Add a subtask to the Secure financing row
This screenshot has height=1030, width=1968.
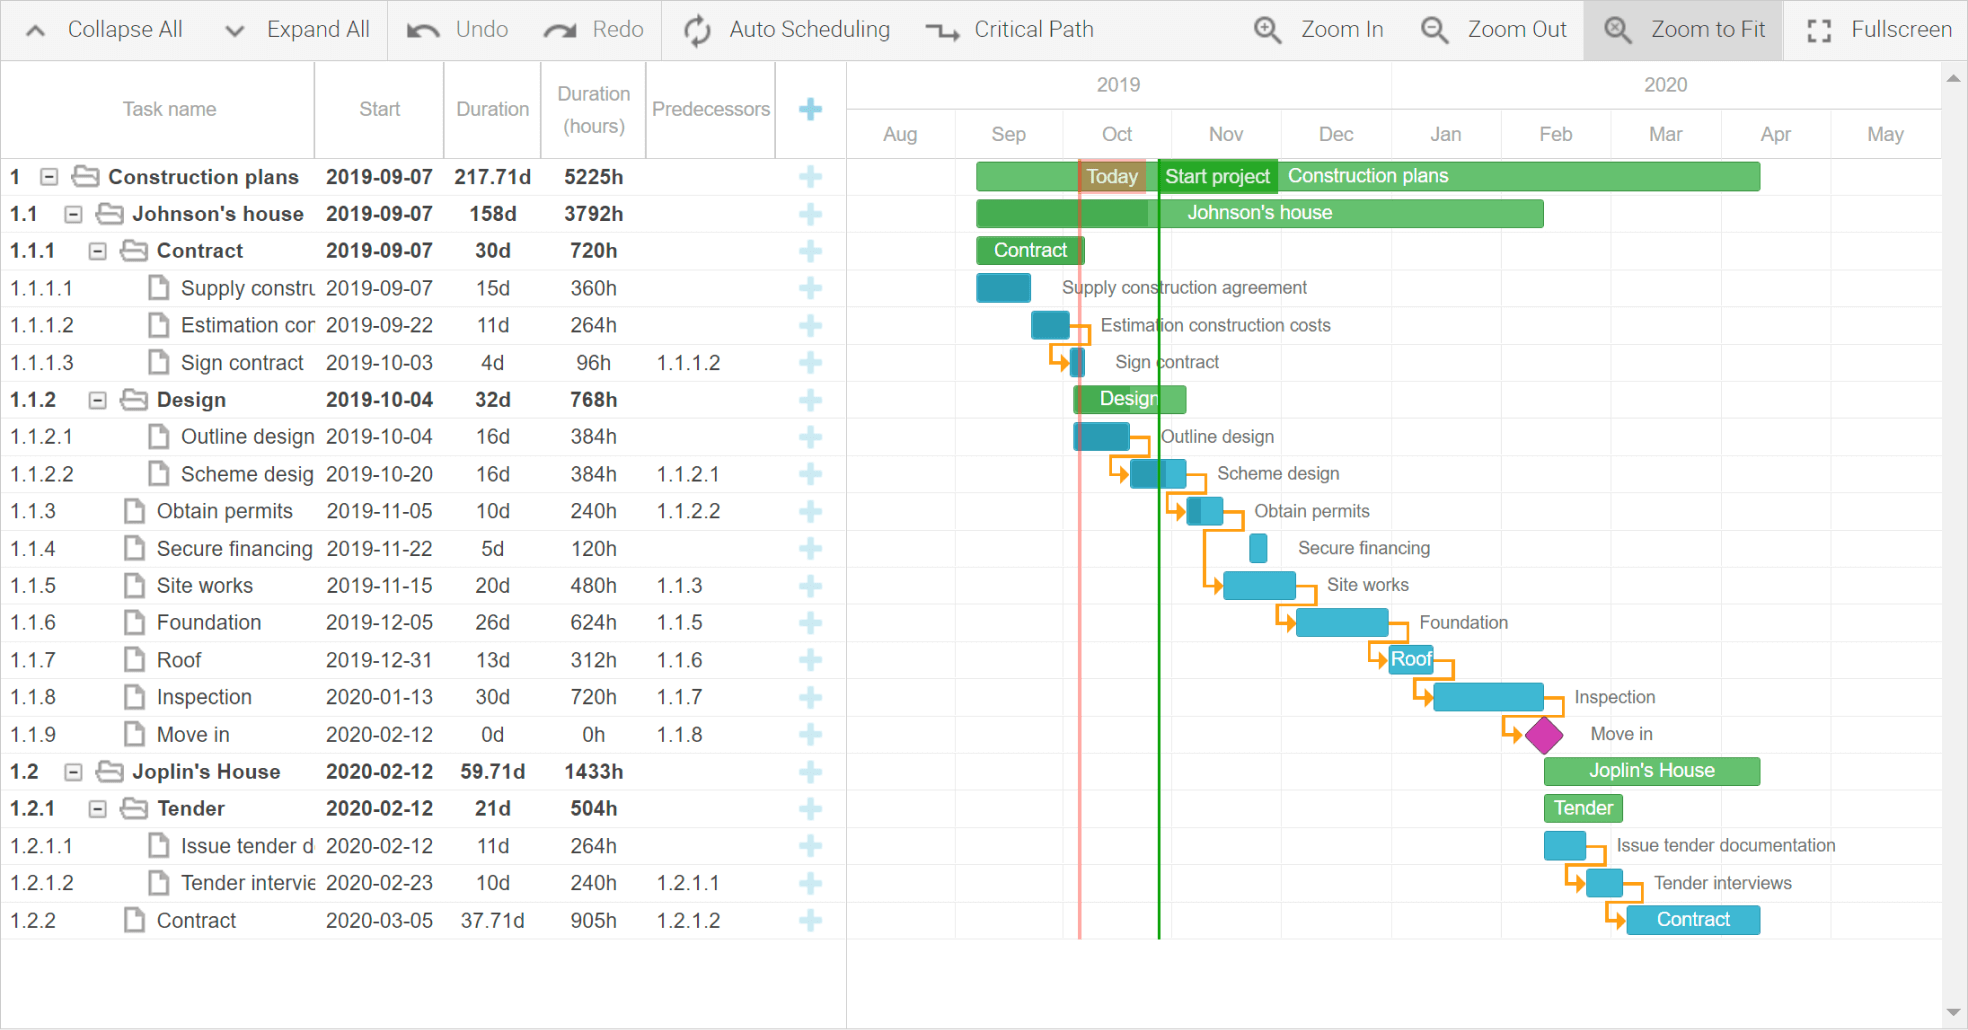810,548
